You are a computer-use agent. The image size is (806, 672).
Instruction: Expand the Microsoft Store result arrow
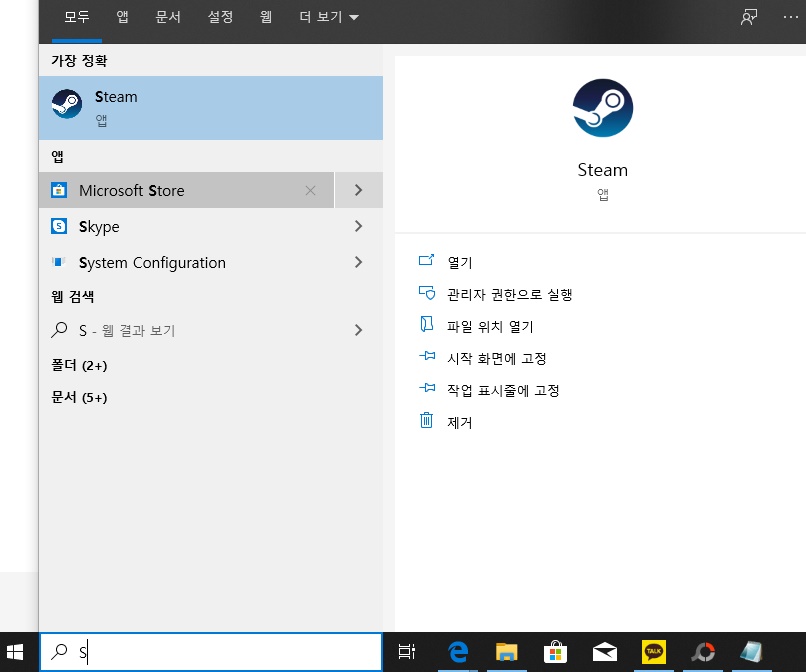pos(359,190)
